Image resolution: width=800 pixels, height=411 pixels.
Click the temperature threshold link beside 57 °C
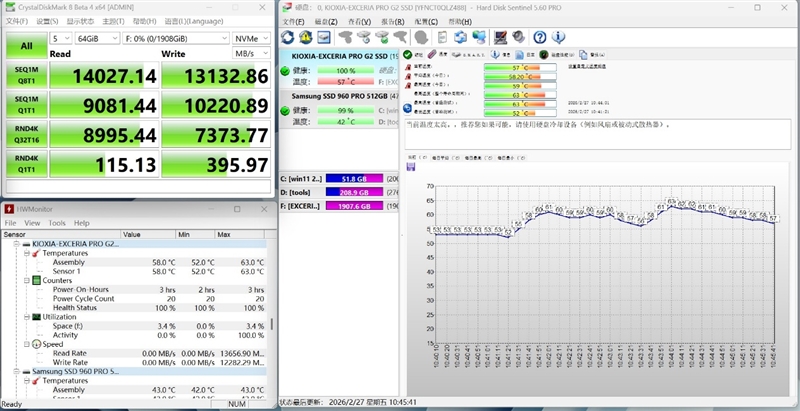click(587, 66)
